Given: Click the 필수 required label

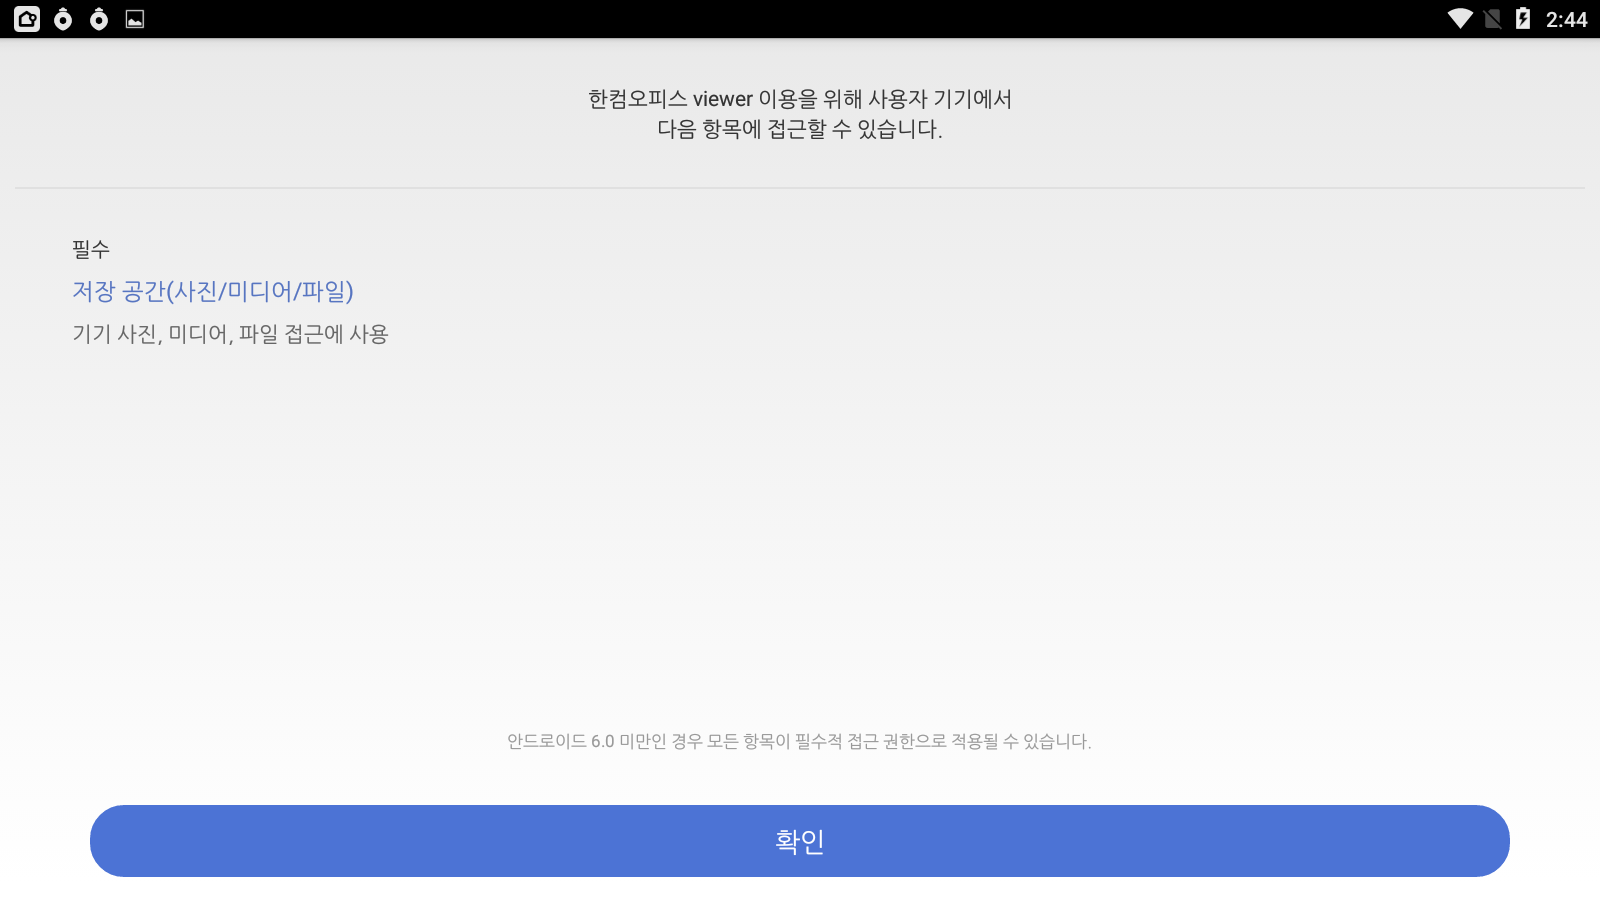Looking at the screenshot, I should pos(91,249).
